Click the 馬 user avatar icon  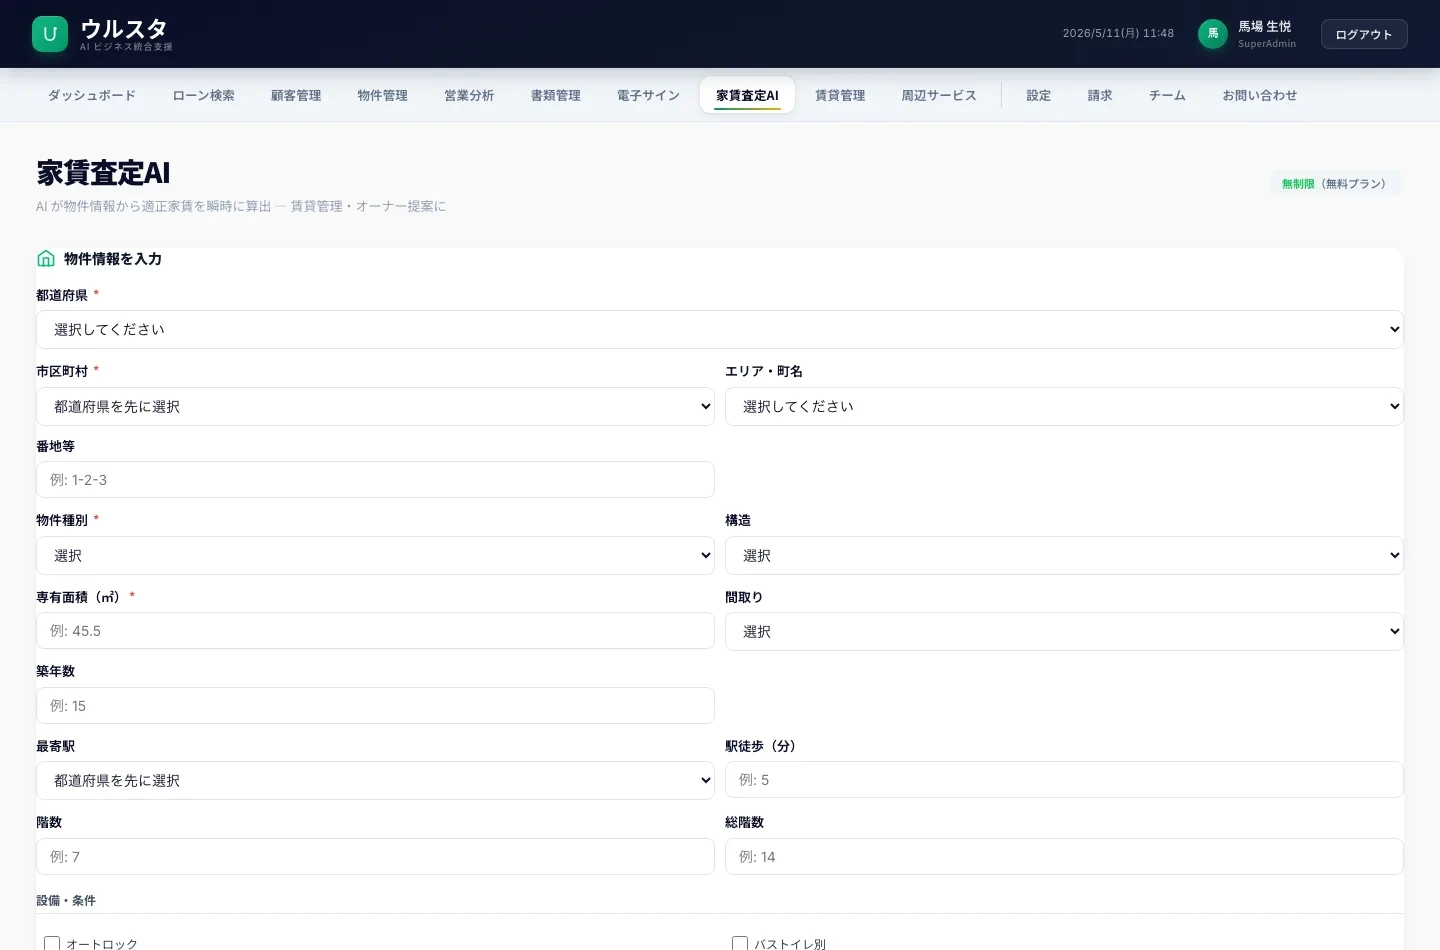point(1213,34)
